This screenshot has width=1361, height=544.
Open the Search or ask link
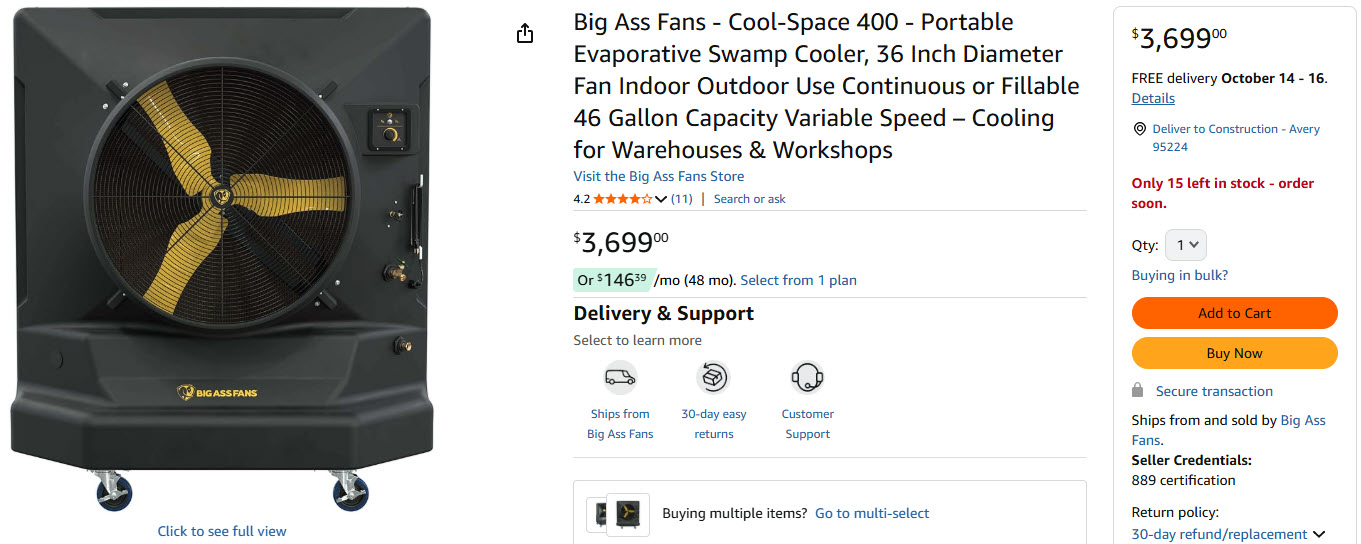tap(749, 199)
